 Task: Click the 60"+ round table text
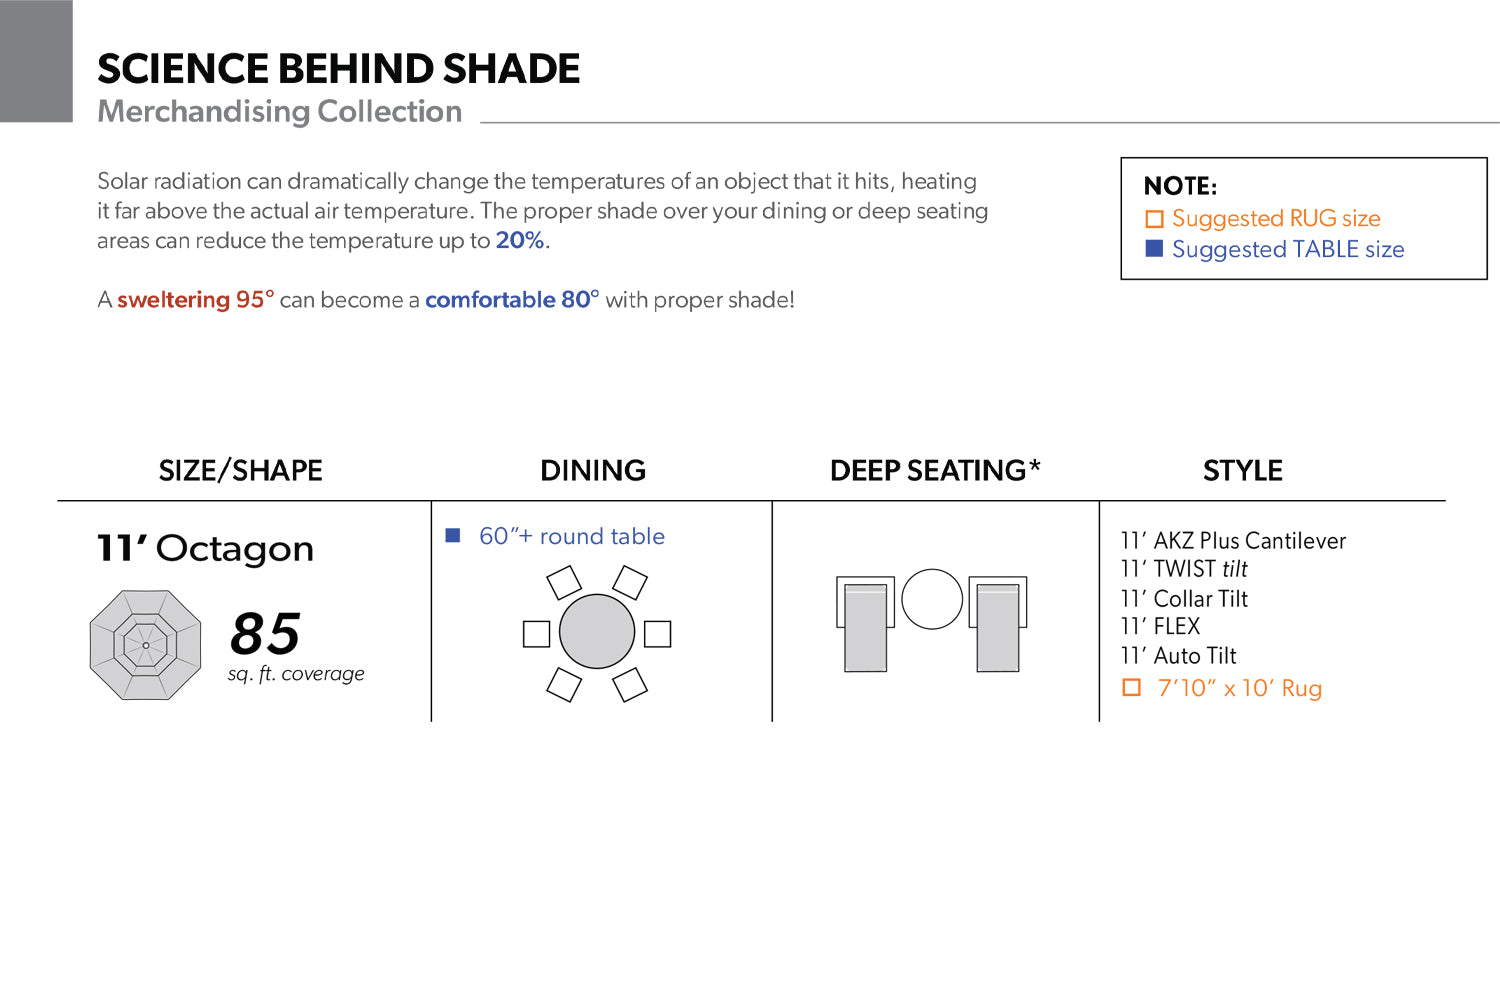[x=572, y=536]
